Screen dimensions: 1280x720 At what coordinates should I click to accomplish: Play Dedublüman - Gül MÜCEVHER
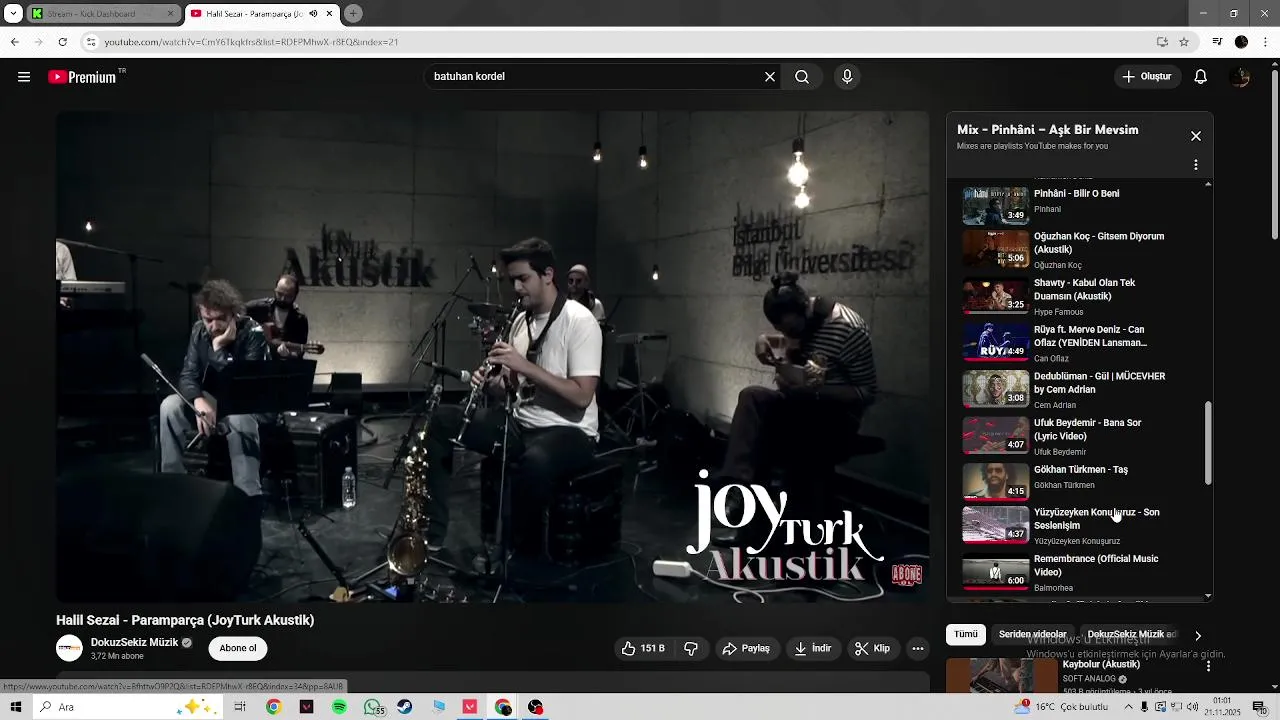[1080, 390]
